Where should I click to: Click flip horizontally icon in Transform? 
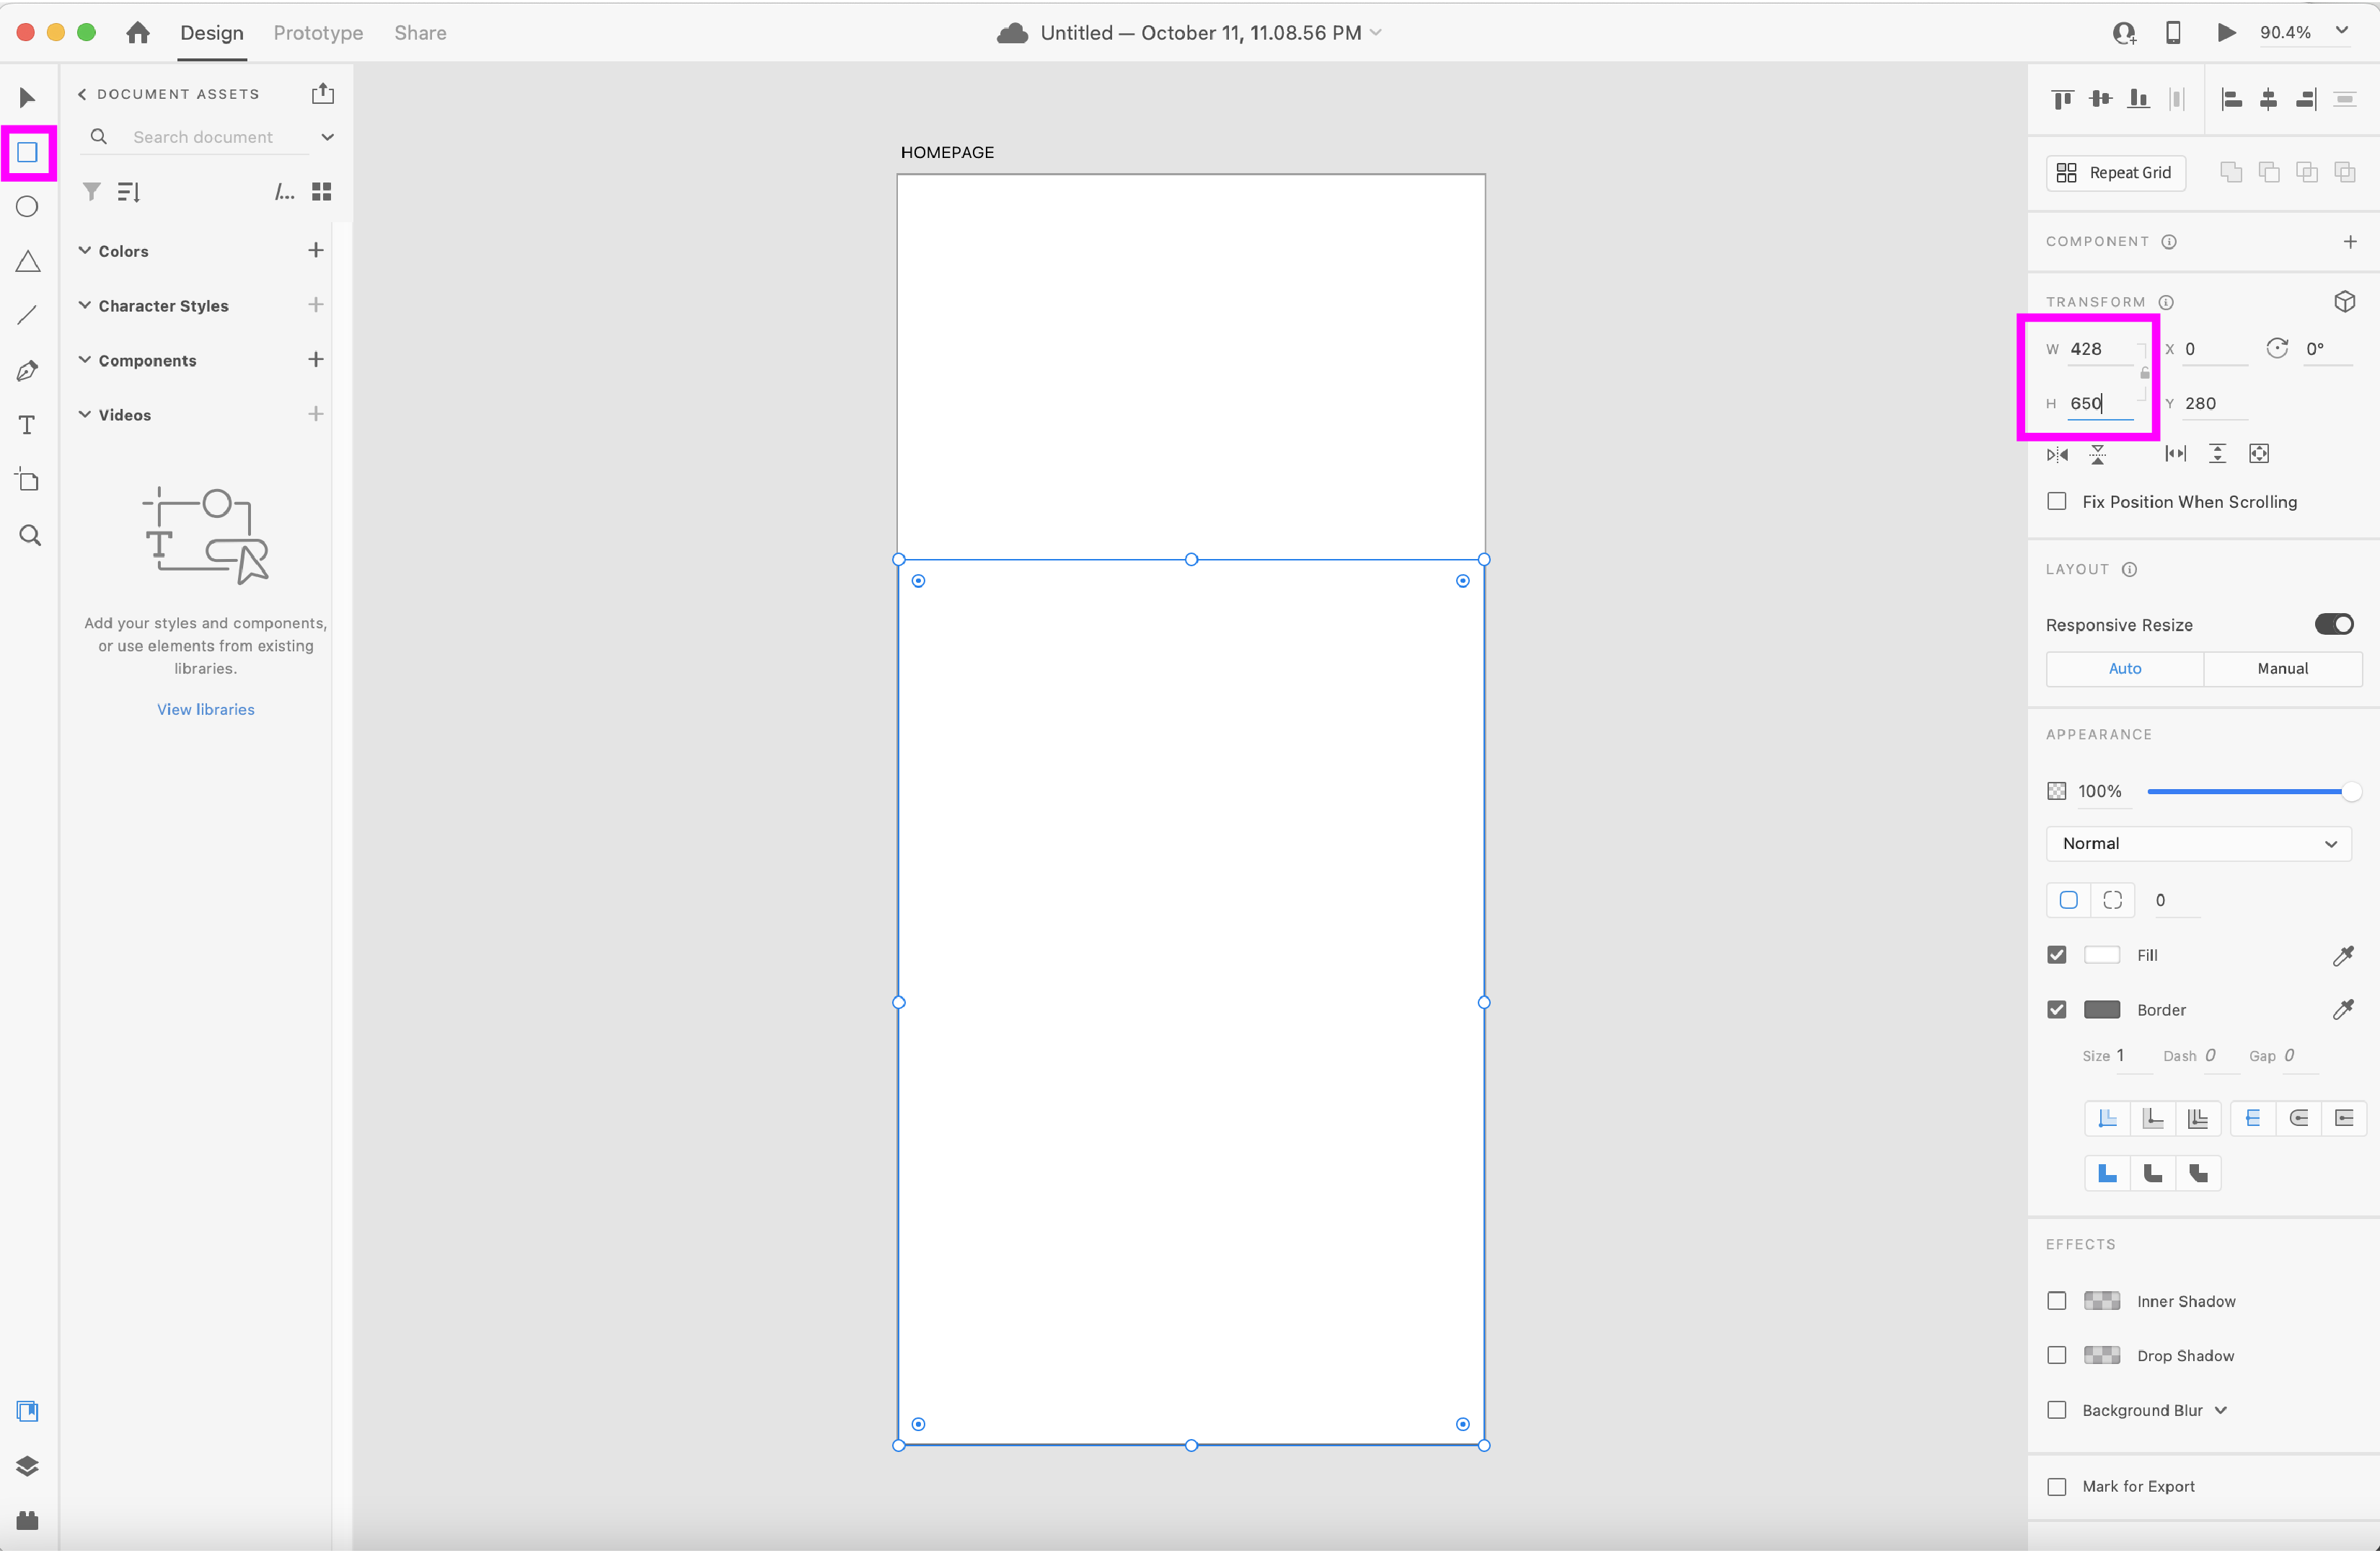tap(2057, 455)
